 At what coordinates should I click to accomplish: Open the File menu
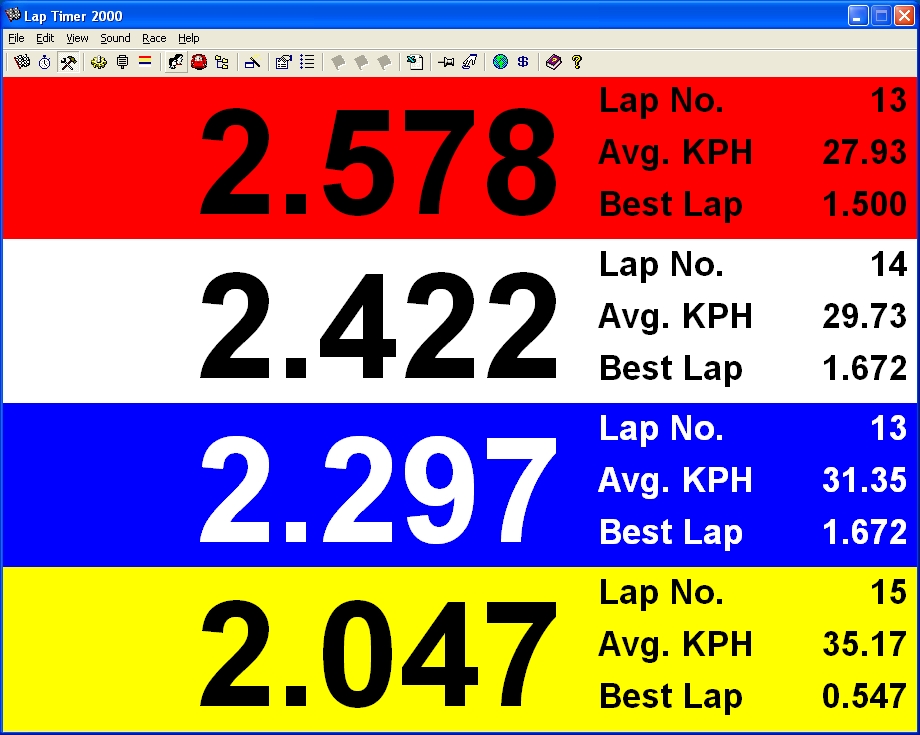point(16,38)
